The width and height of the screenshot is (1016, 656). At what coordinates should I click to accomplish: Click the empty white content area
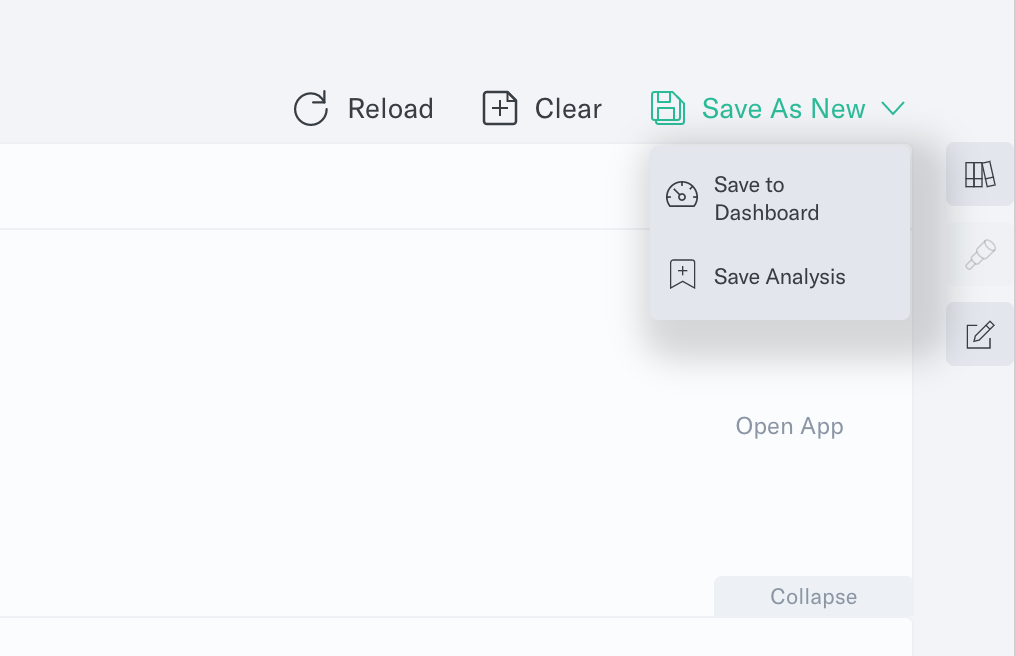[324, 421]
